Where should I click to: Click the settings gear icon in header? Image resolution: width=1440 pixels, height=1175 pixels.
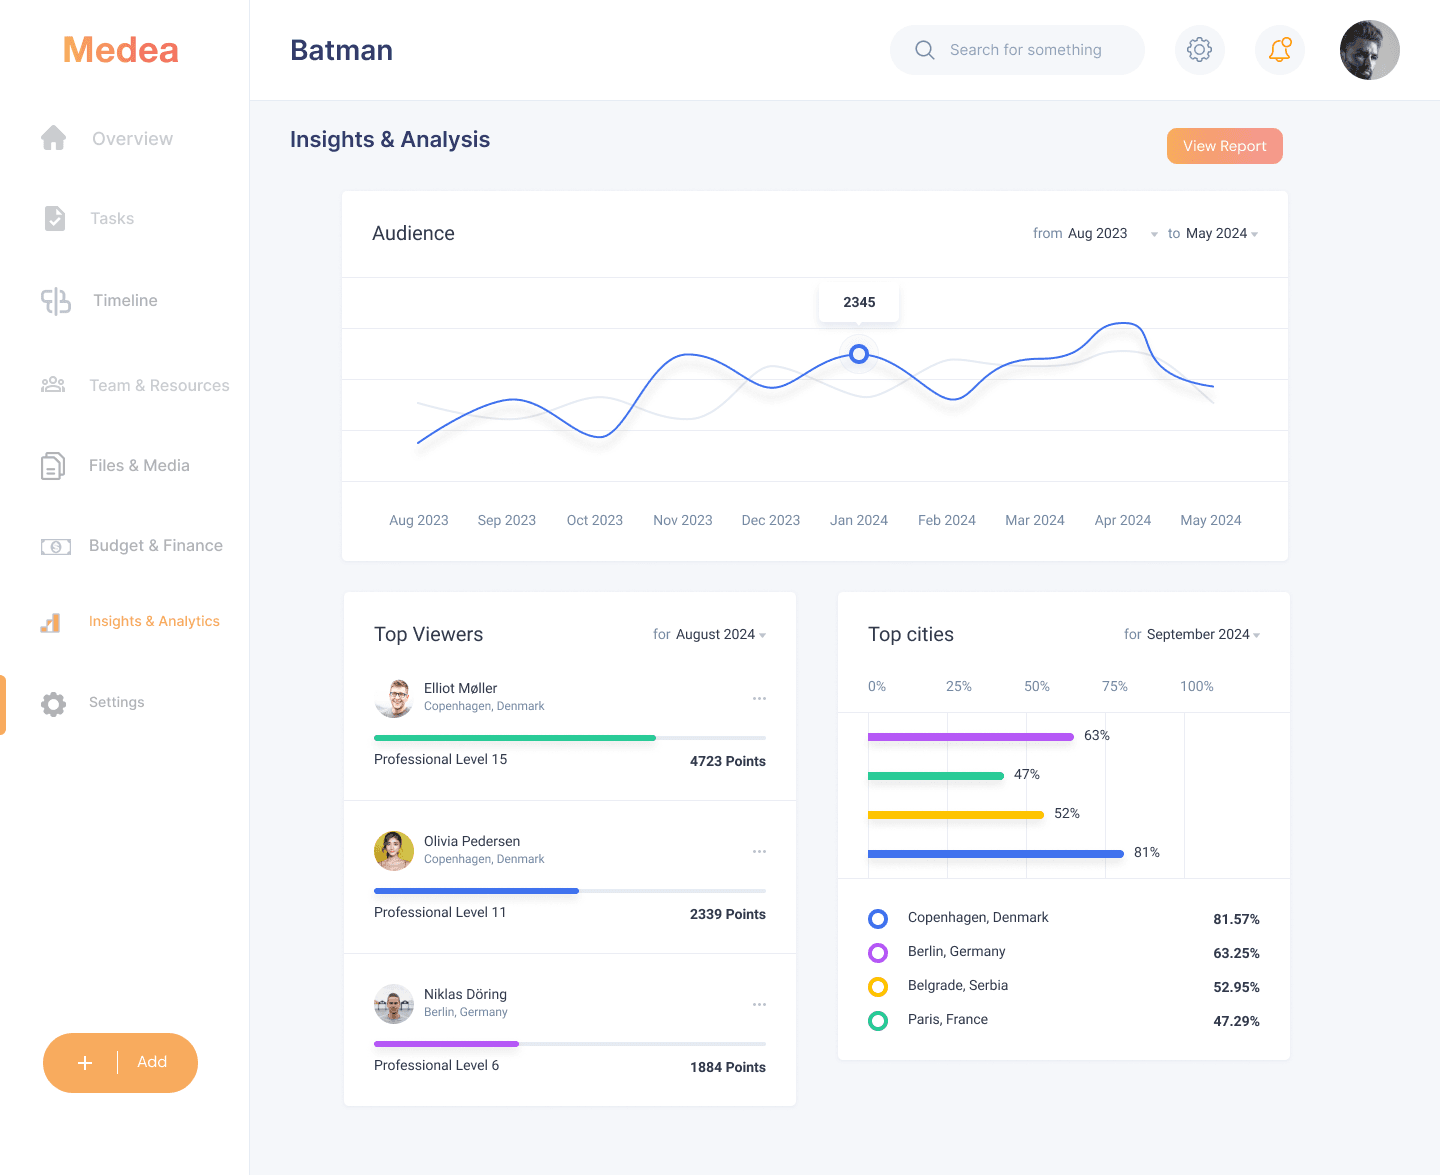point(1199,50)
